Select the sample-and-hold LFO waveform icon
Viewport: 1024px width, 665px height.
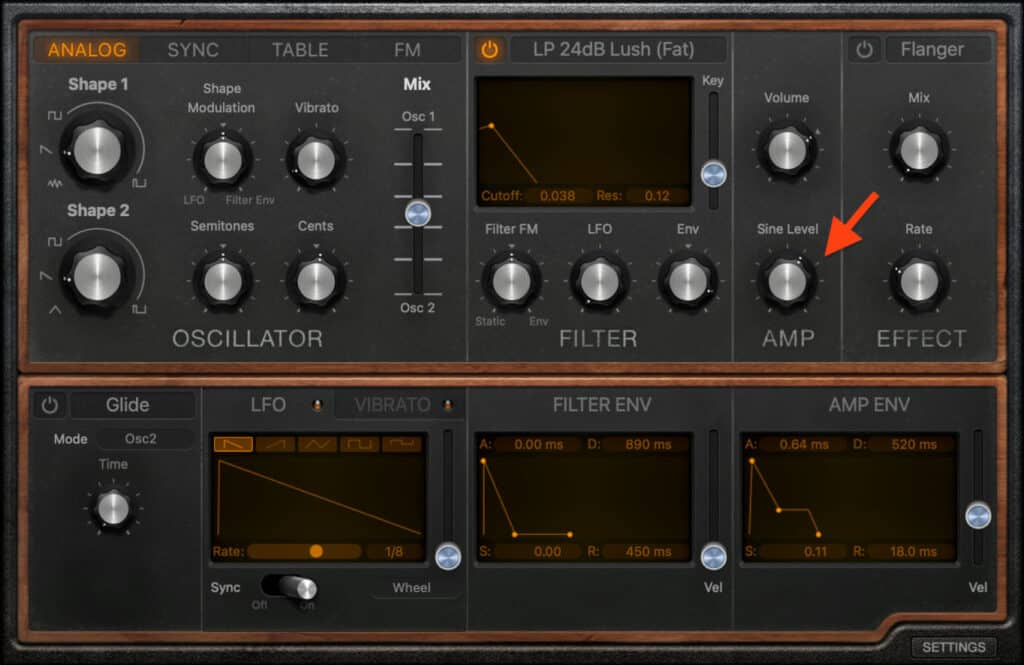tap(400, 444)
